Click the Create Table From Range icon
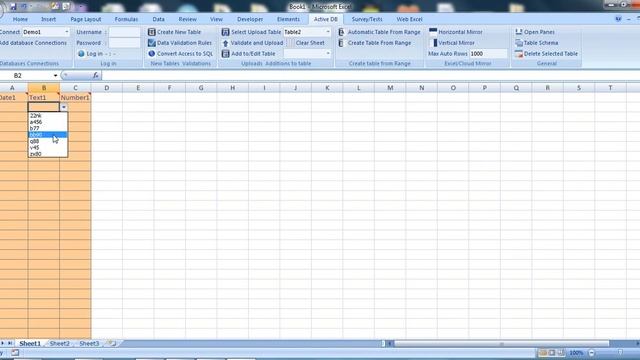Viewport: 640px width, 360px height. click(341, 43)
